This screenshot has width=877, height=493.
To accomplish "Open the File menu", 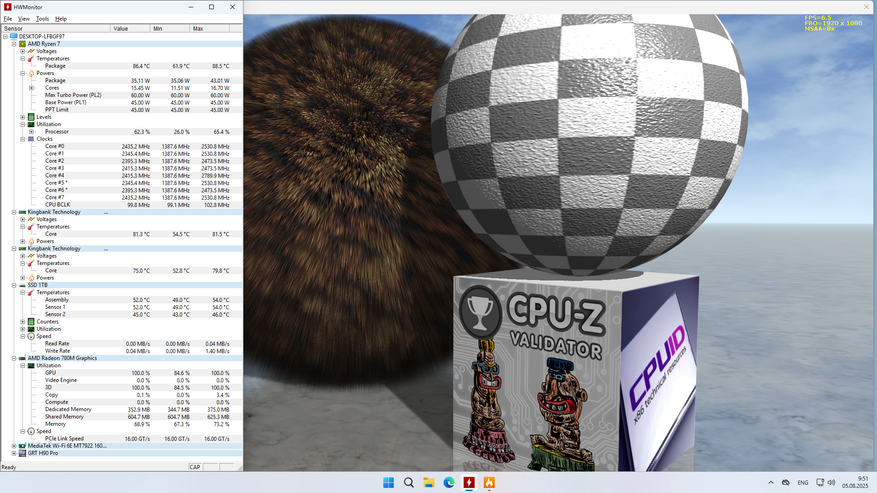I will (x=8, y=19).
